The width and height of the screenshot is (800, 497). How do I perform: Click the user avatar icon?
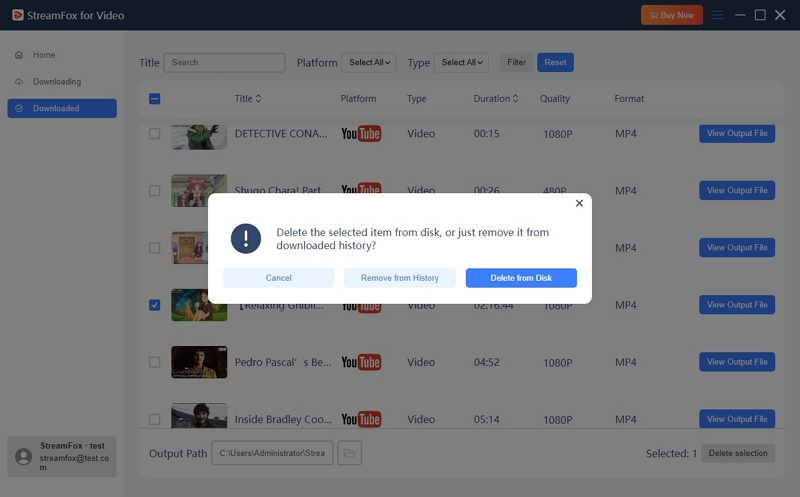[23, 456]
